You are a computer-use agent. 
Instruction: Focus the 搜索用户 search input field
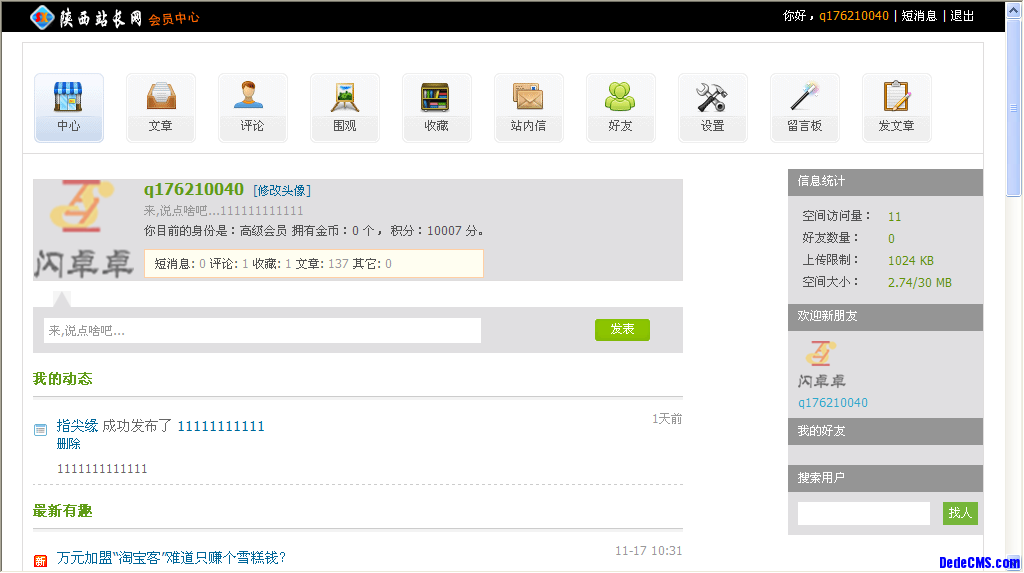(863, 513)
